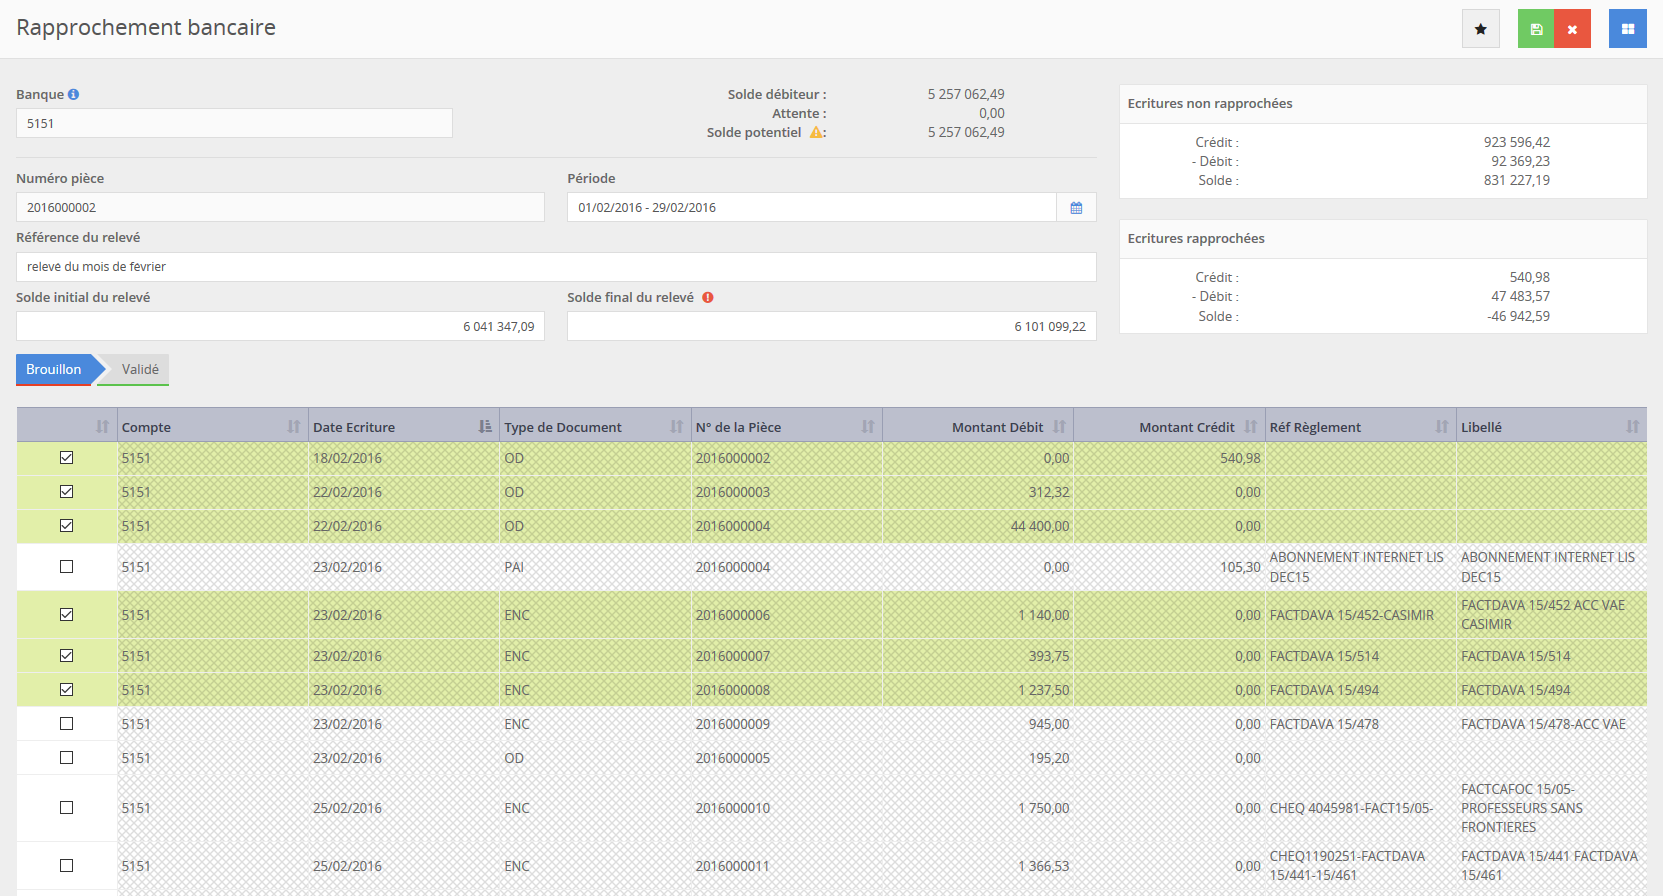Click the green save icon button

pyautogui.click(x=1536, y=29)
